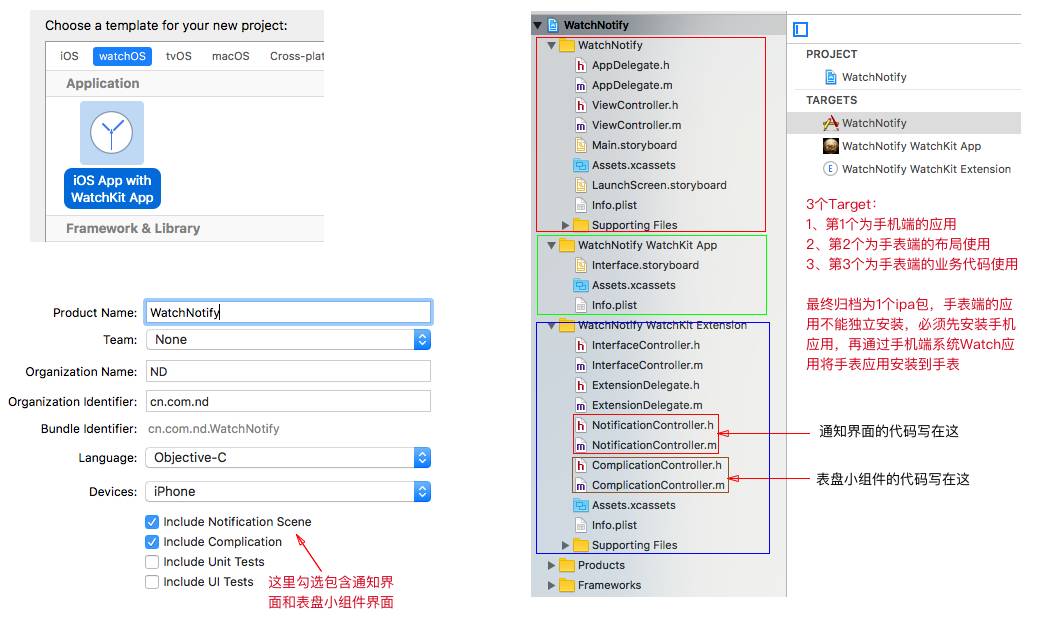Click the Products folder icon
Viewport: 1043px width, 627px height.
point(567,565)
